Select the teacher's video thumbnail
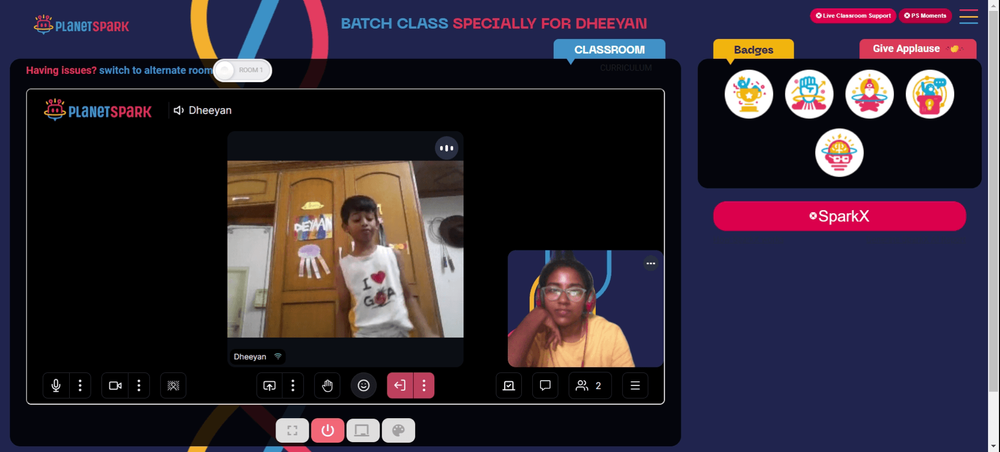The height and width of the screenshot is (452, 1000). 585,309
